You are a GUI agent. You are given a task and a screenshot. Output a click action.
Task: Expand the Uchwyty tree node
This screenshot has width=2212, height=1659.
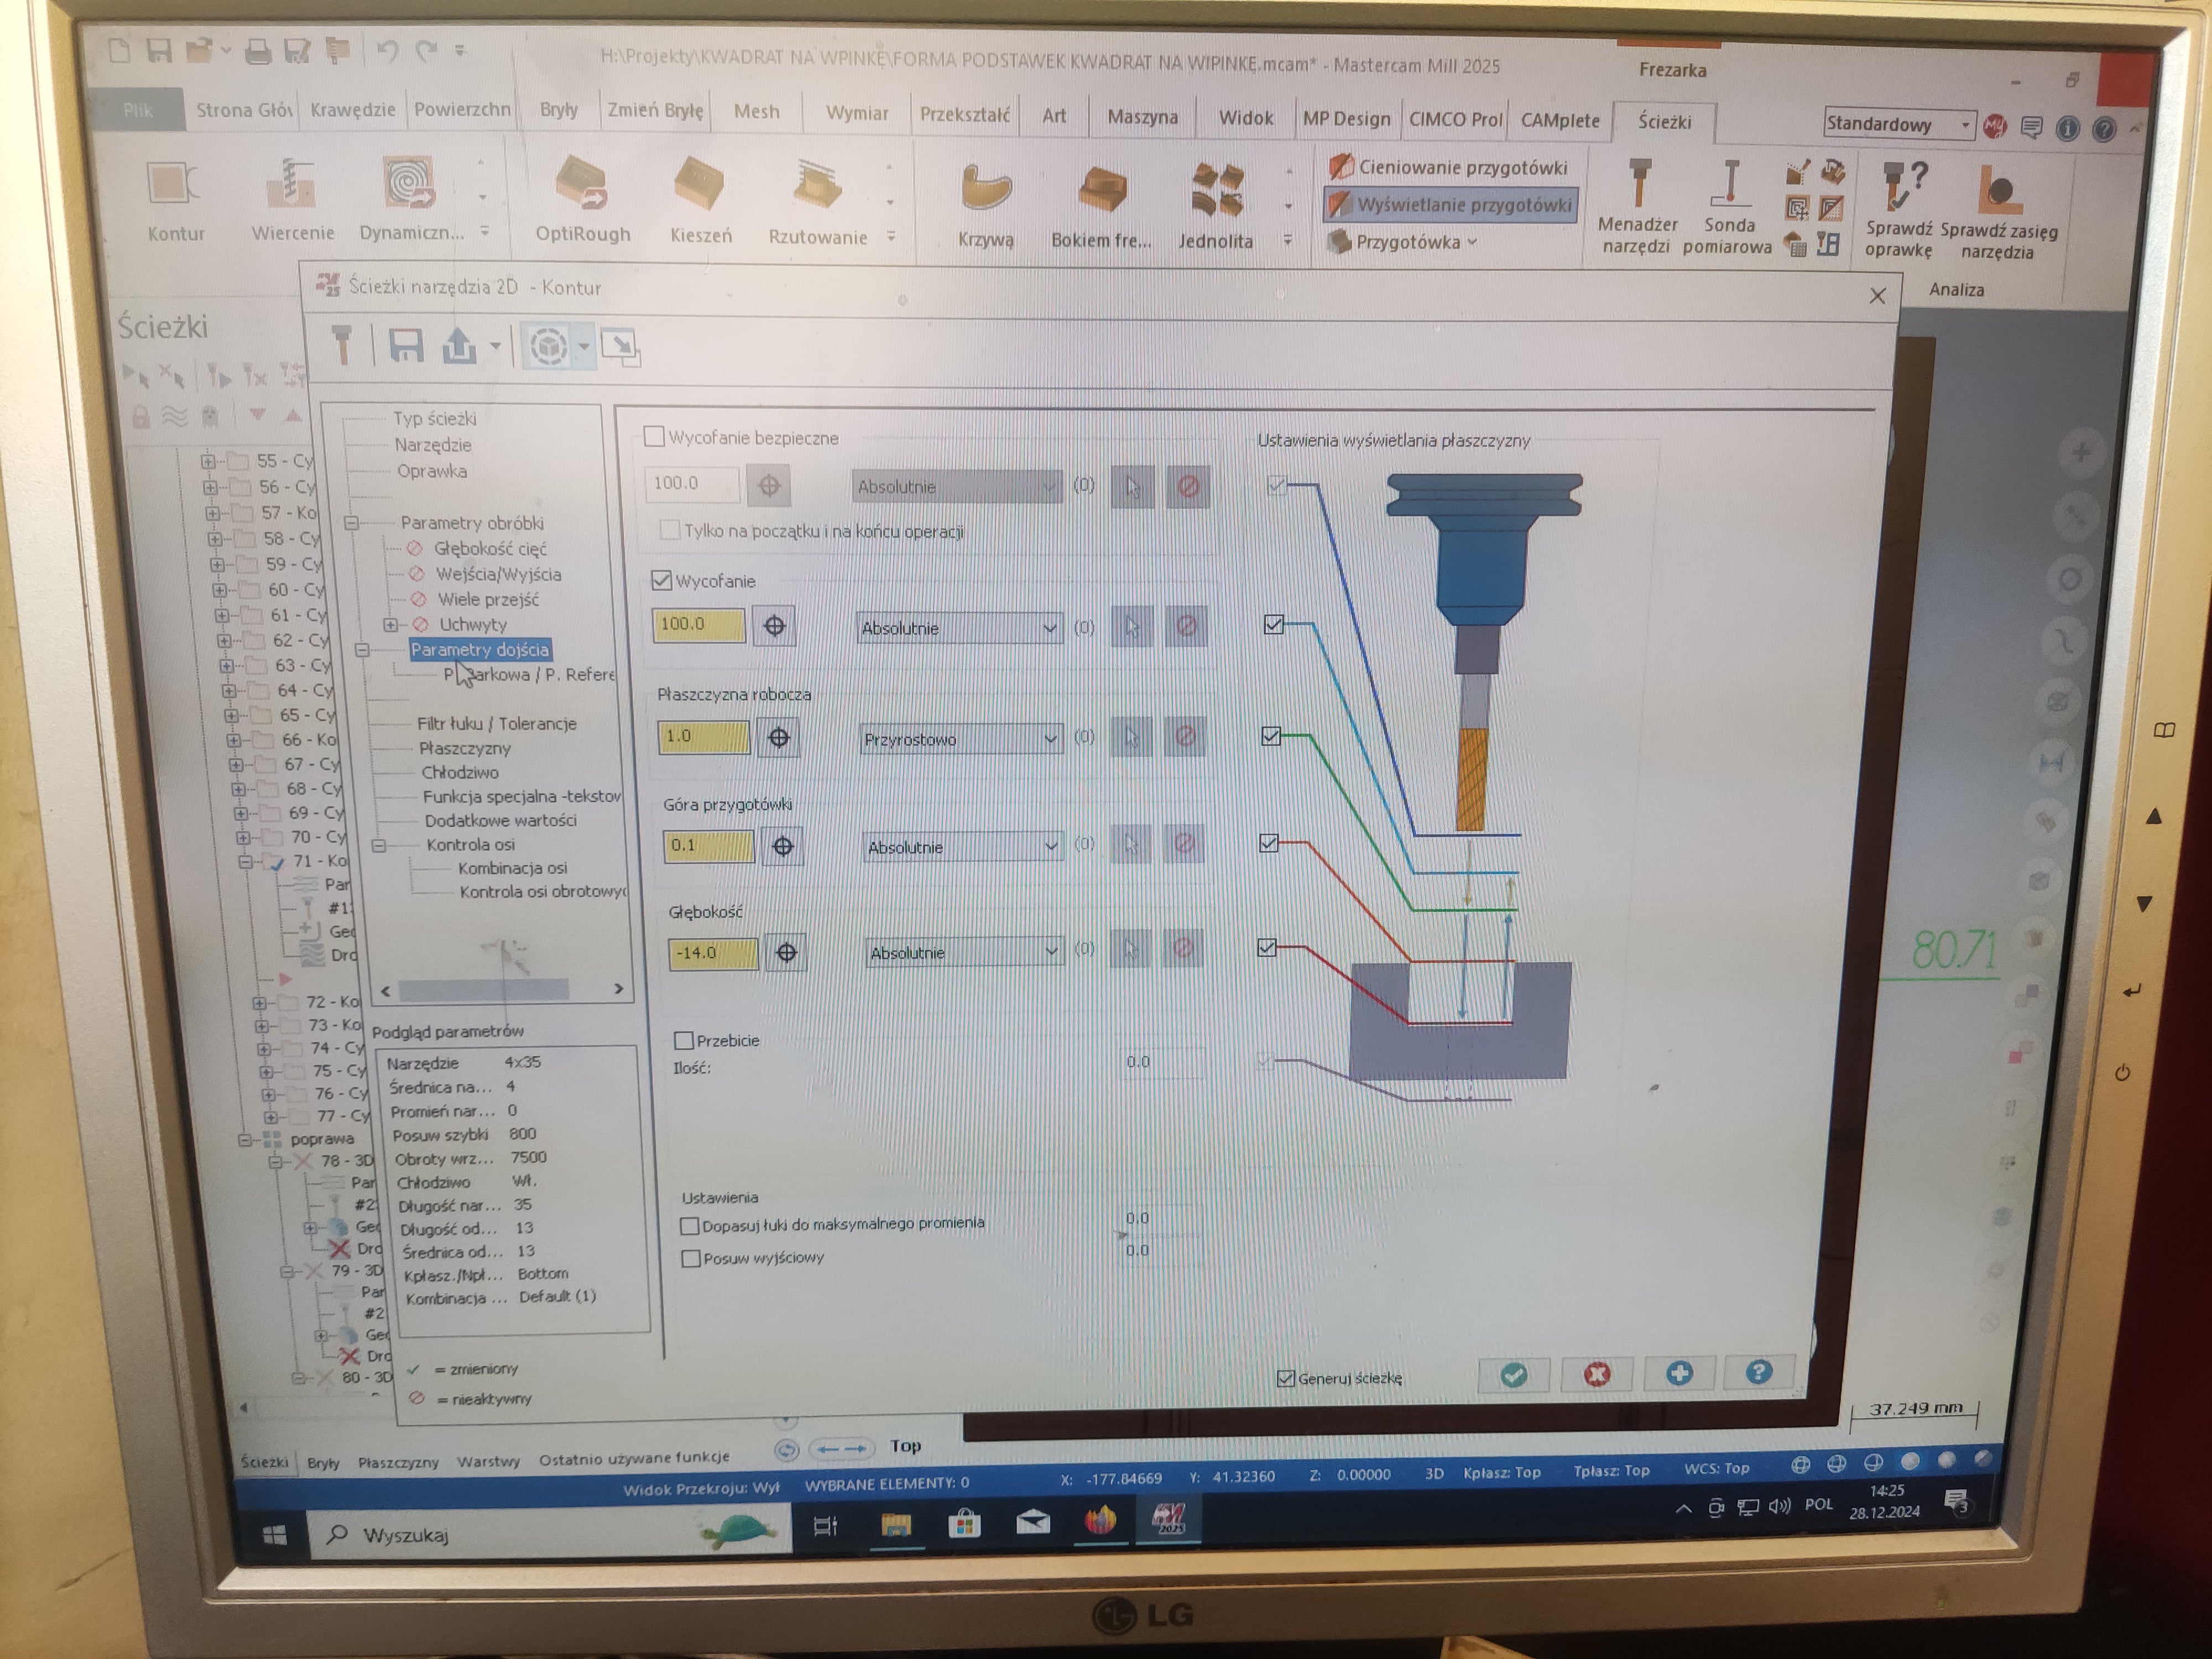[x=391, y=624]
